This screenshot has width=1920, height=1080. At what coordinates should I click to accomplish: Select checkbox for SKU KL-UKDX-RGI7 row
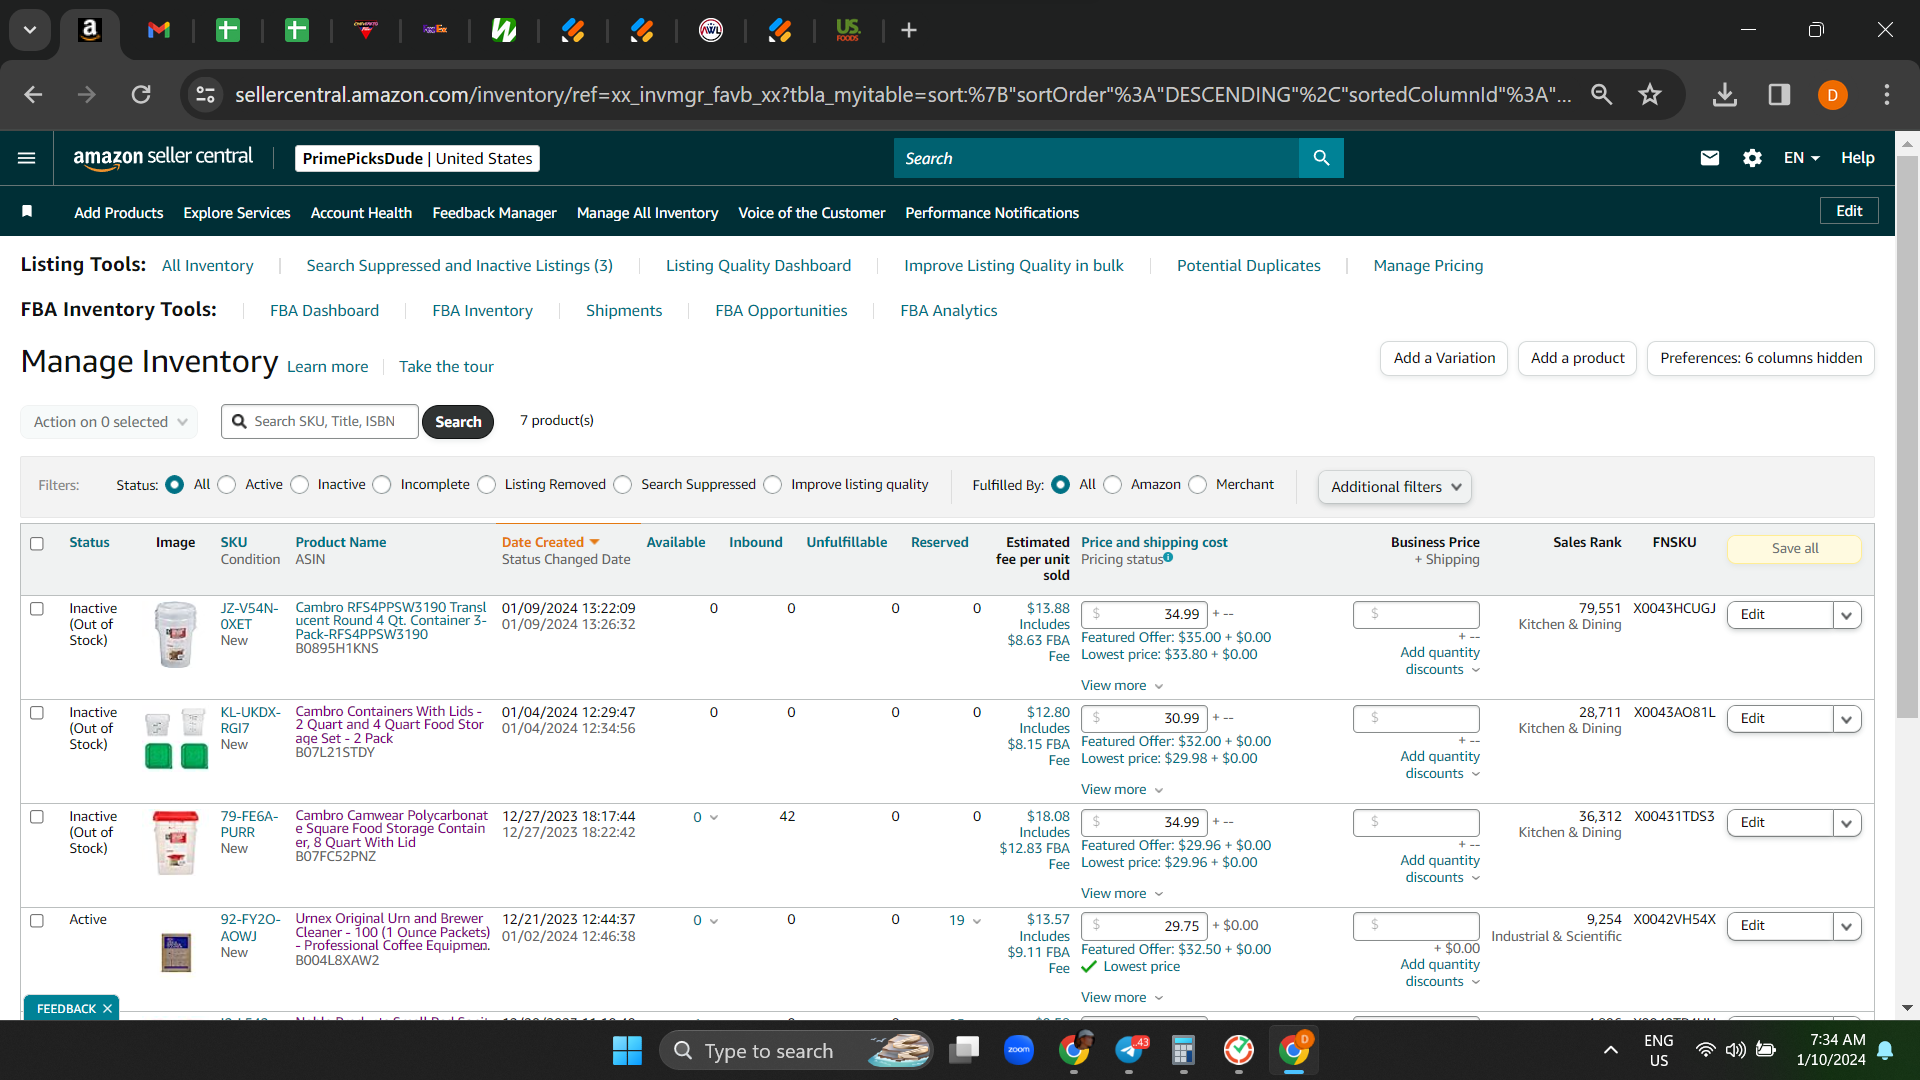coord(37,713)
